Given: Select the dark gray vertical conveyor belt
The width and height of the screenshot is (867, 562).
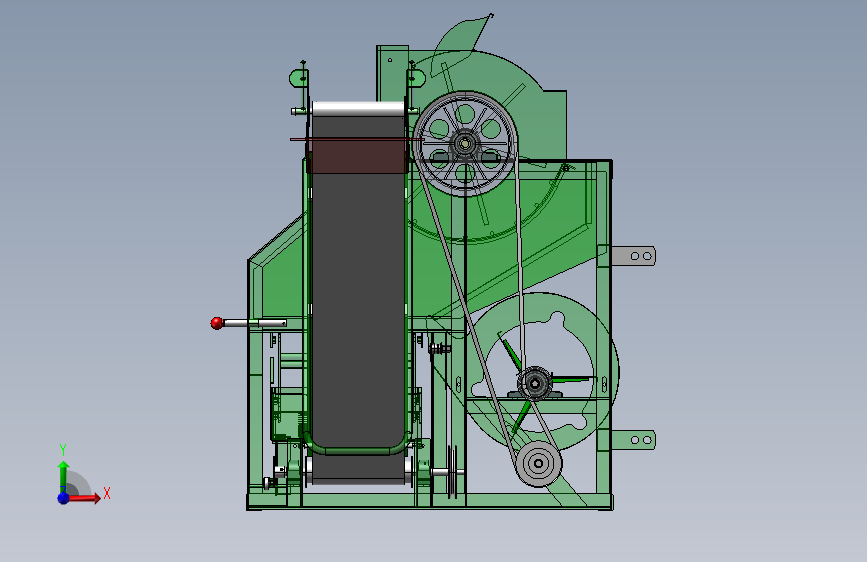Looking at the screenshot, I should click(x=358, y=299).
